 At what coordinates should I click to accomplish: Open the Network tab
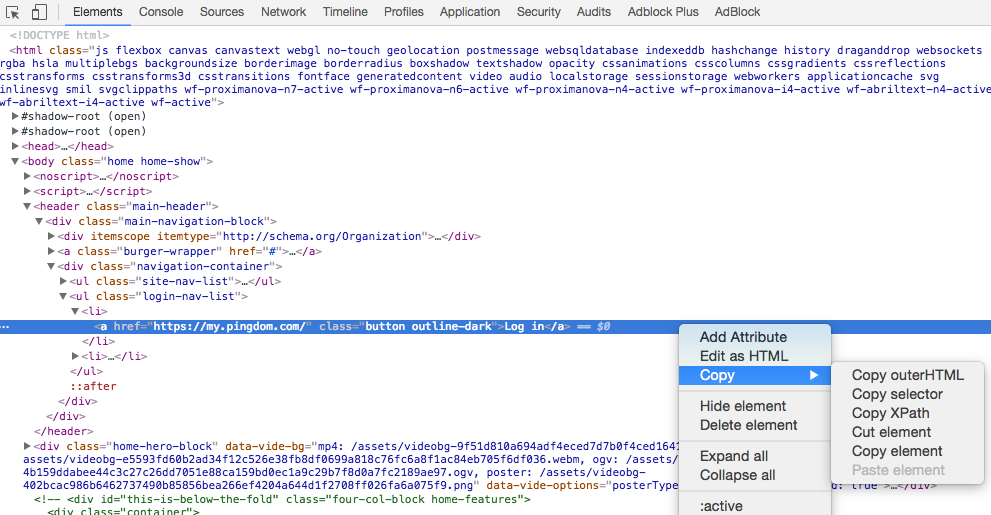[283, 12]
